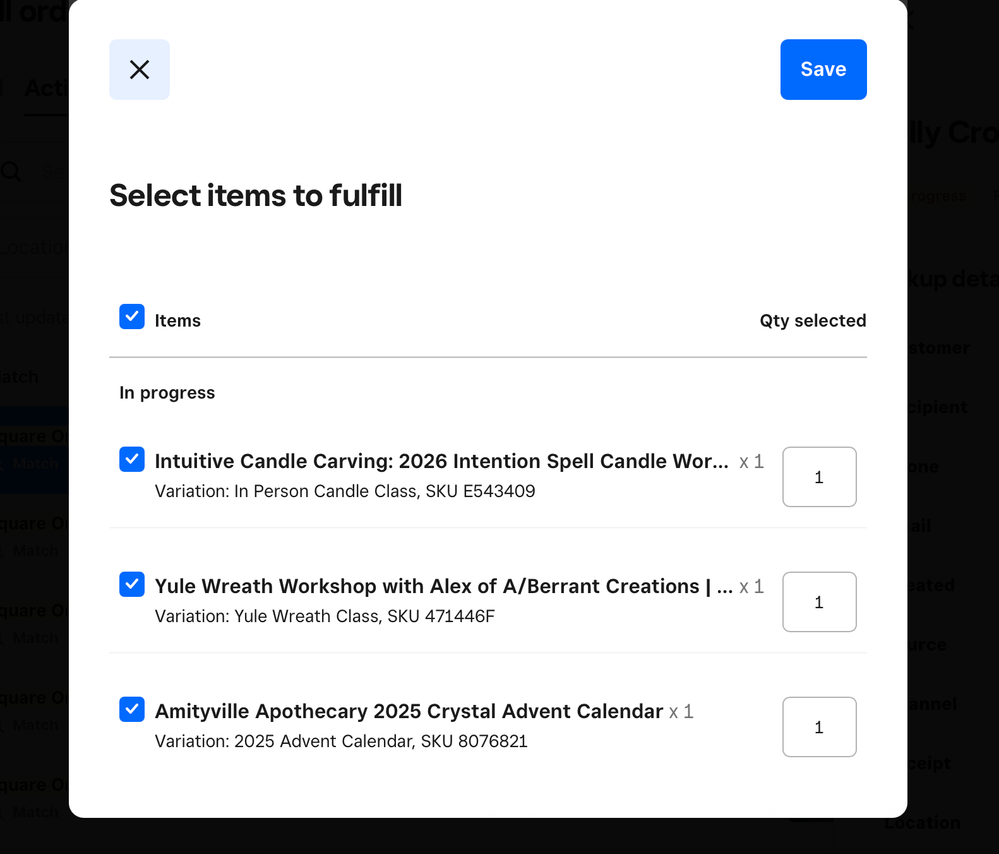999x854 pixels.
Task: Uncheck the Amityville Apothecary Advent Calendar item
Action: (x=131, y=709)
